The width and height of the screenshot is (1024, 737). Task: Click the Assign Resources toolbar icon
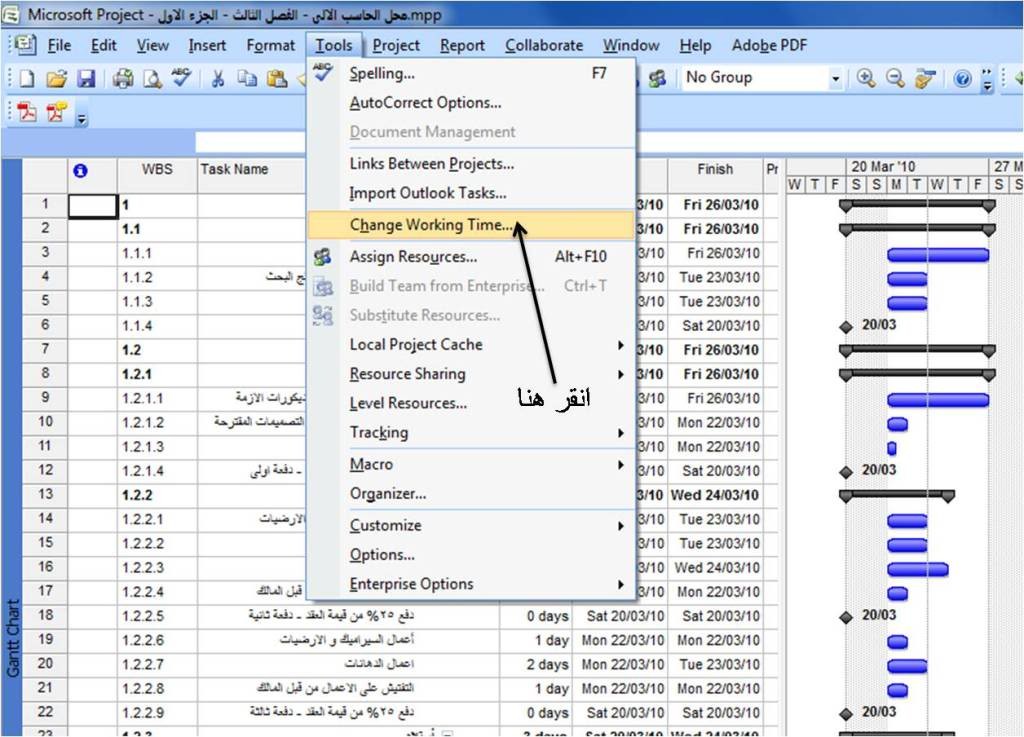pyautogui.click(x=657, y=78)
